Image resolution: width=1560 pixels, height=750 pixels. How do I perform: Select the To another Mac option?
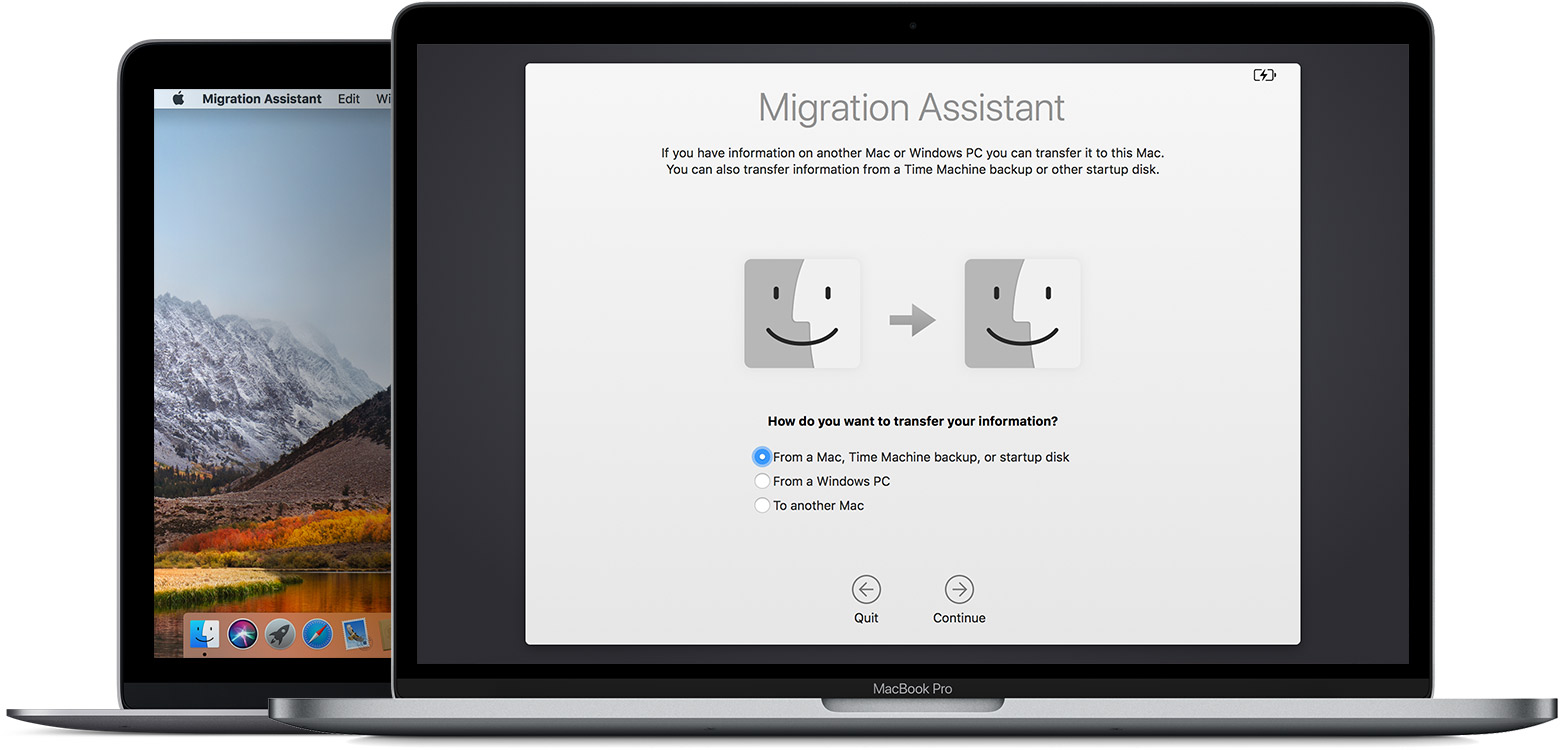pyautogui.click(x=762, y=505)
